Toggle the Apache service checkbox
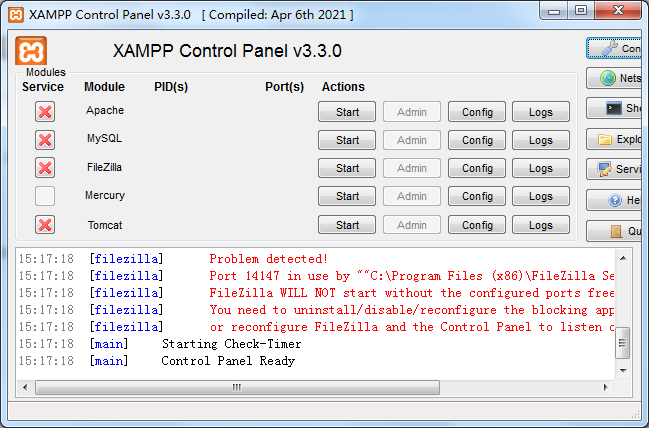The width and height of the screenshot is (649, 428). (45, 111)
